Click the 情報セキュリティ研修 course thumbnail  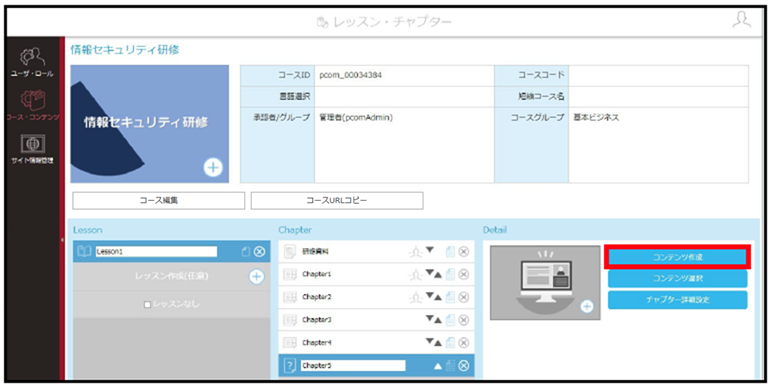150,124
